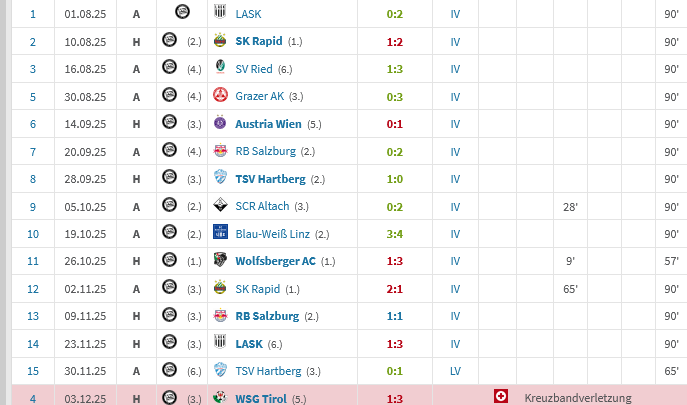Click matchday number 9 link
This screenshot has height=405, width=687.
click(x=32, y=206)
